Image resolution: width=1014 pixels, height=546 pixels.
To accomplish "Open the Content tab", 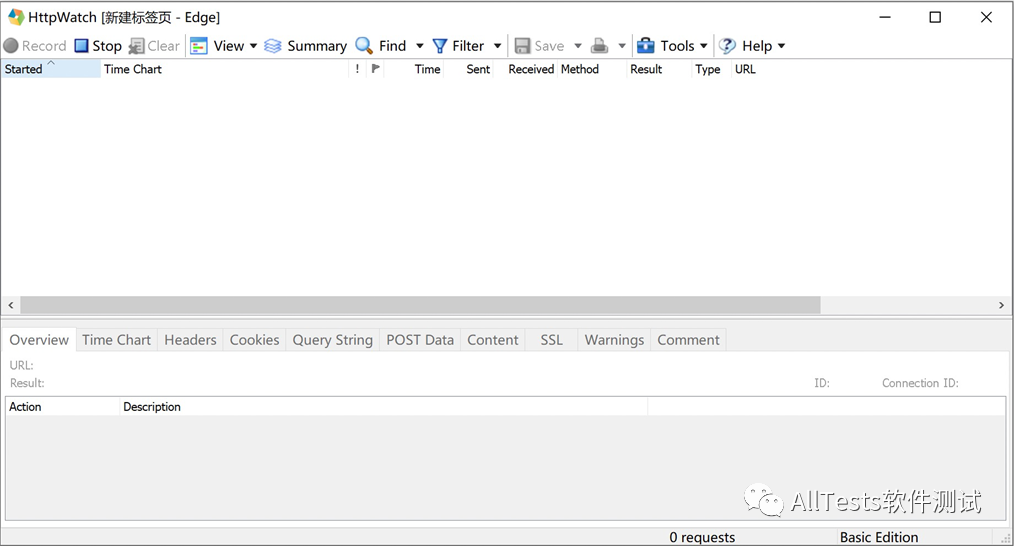I will click(493, 340).
